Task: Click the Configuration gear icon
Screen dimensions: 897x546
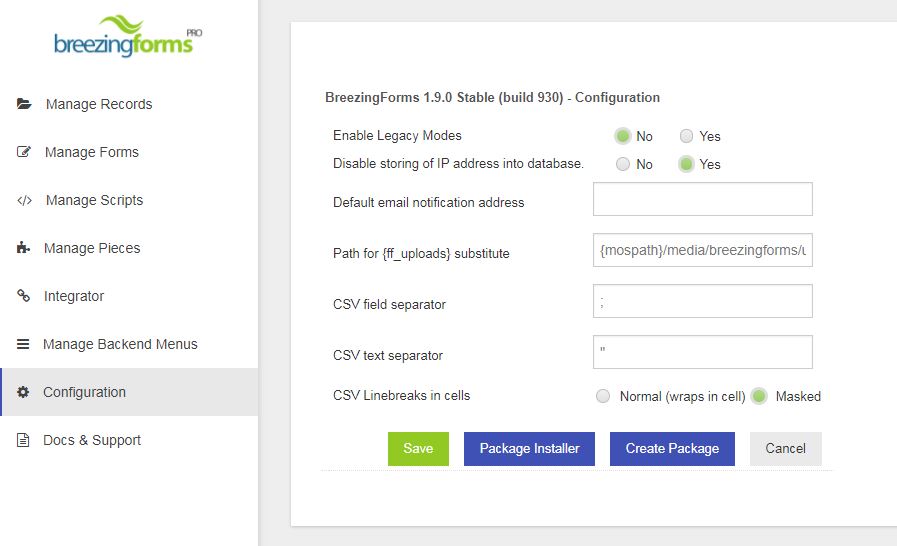Action: click(23, 392)
